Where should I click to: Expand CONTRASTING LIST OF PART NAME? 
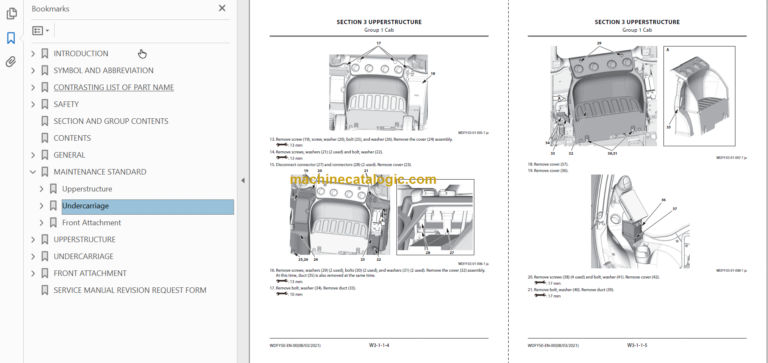(x=33, y=88)
